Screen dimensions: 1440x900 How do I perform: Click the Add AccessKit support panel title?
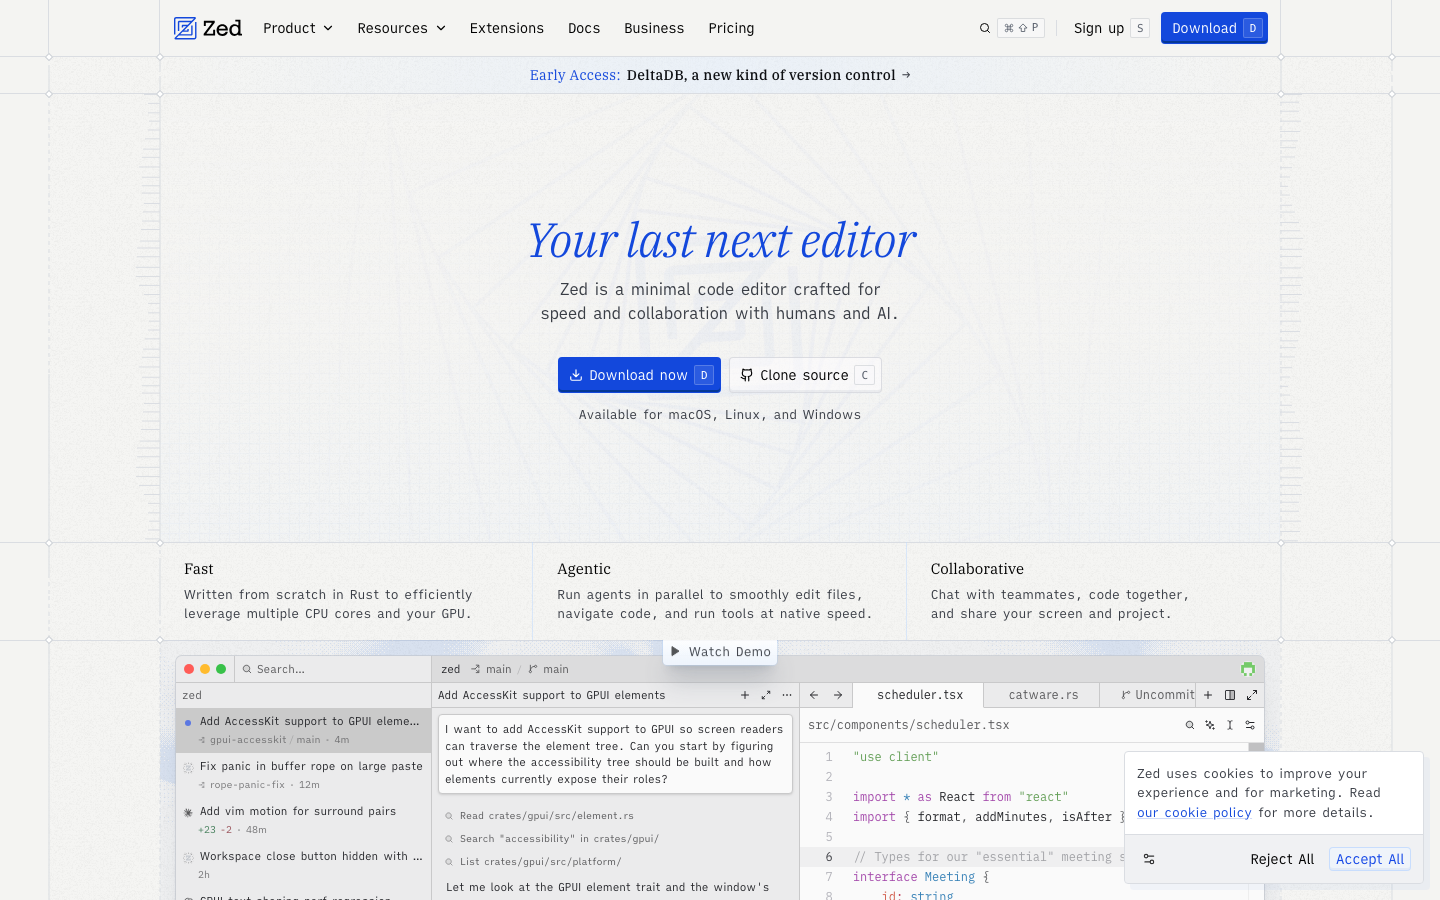pos(551,695)
